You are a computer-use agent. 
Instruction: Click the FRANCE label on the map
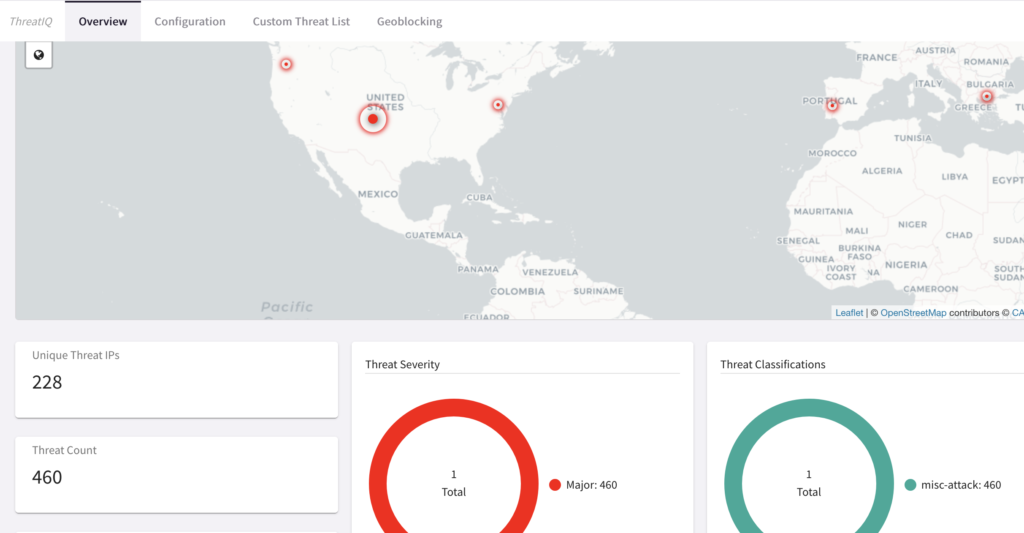point(876,57)
